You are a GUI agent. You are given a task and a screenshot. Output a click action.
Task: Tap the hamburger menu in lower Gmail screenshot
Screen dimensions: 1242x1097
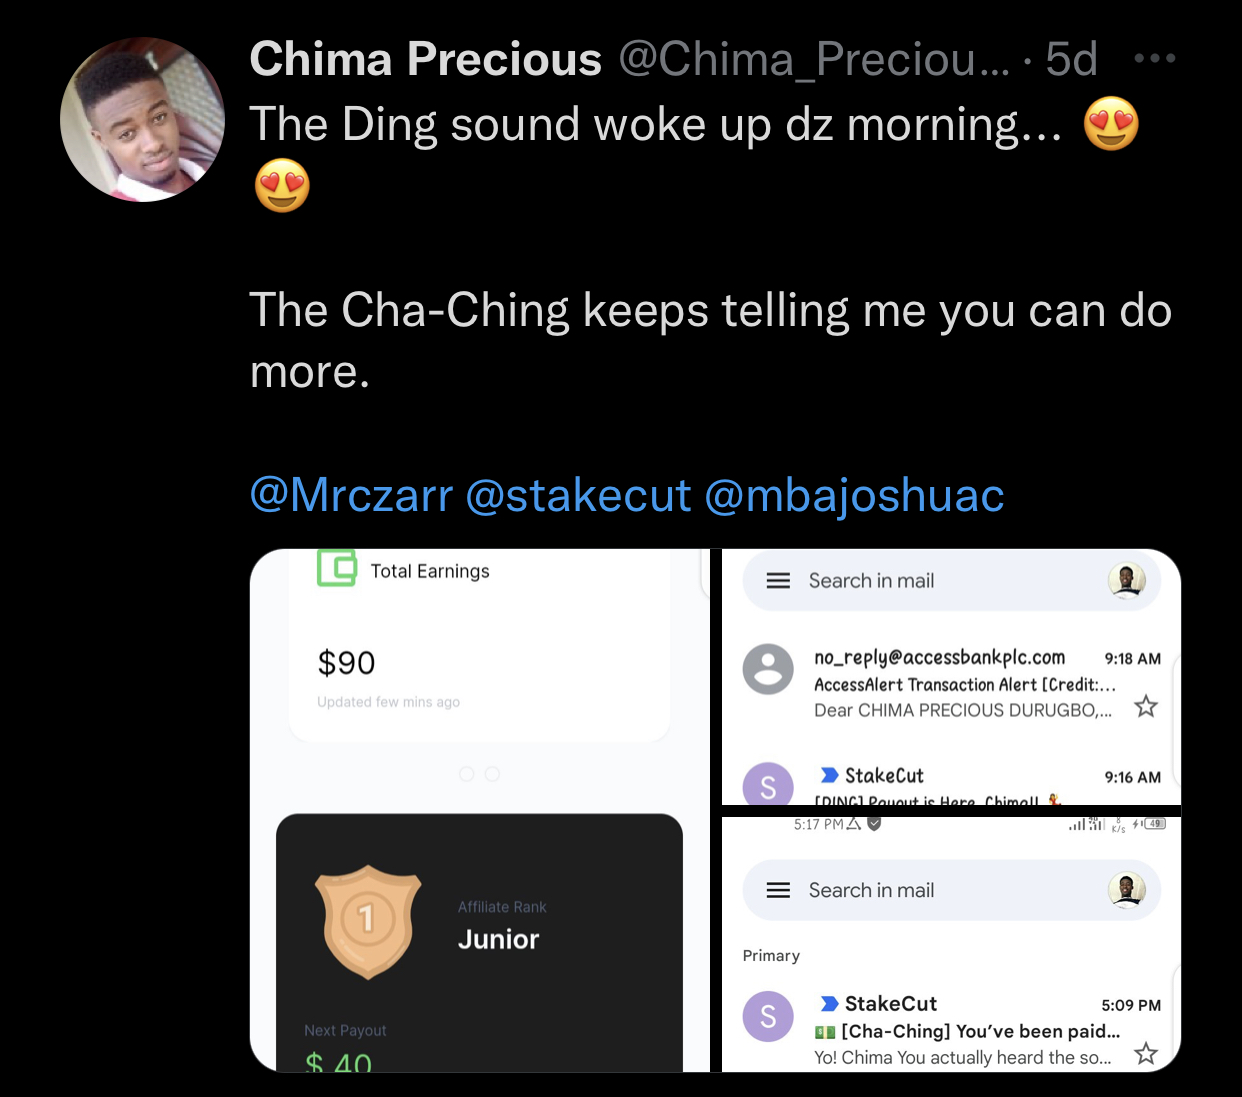(778, 890)
